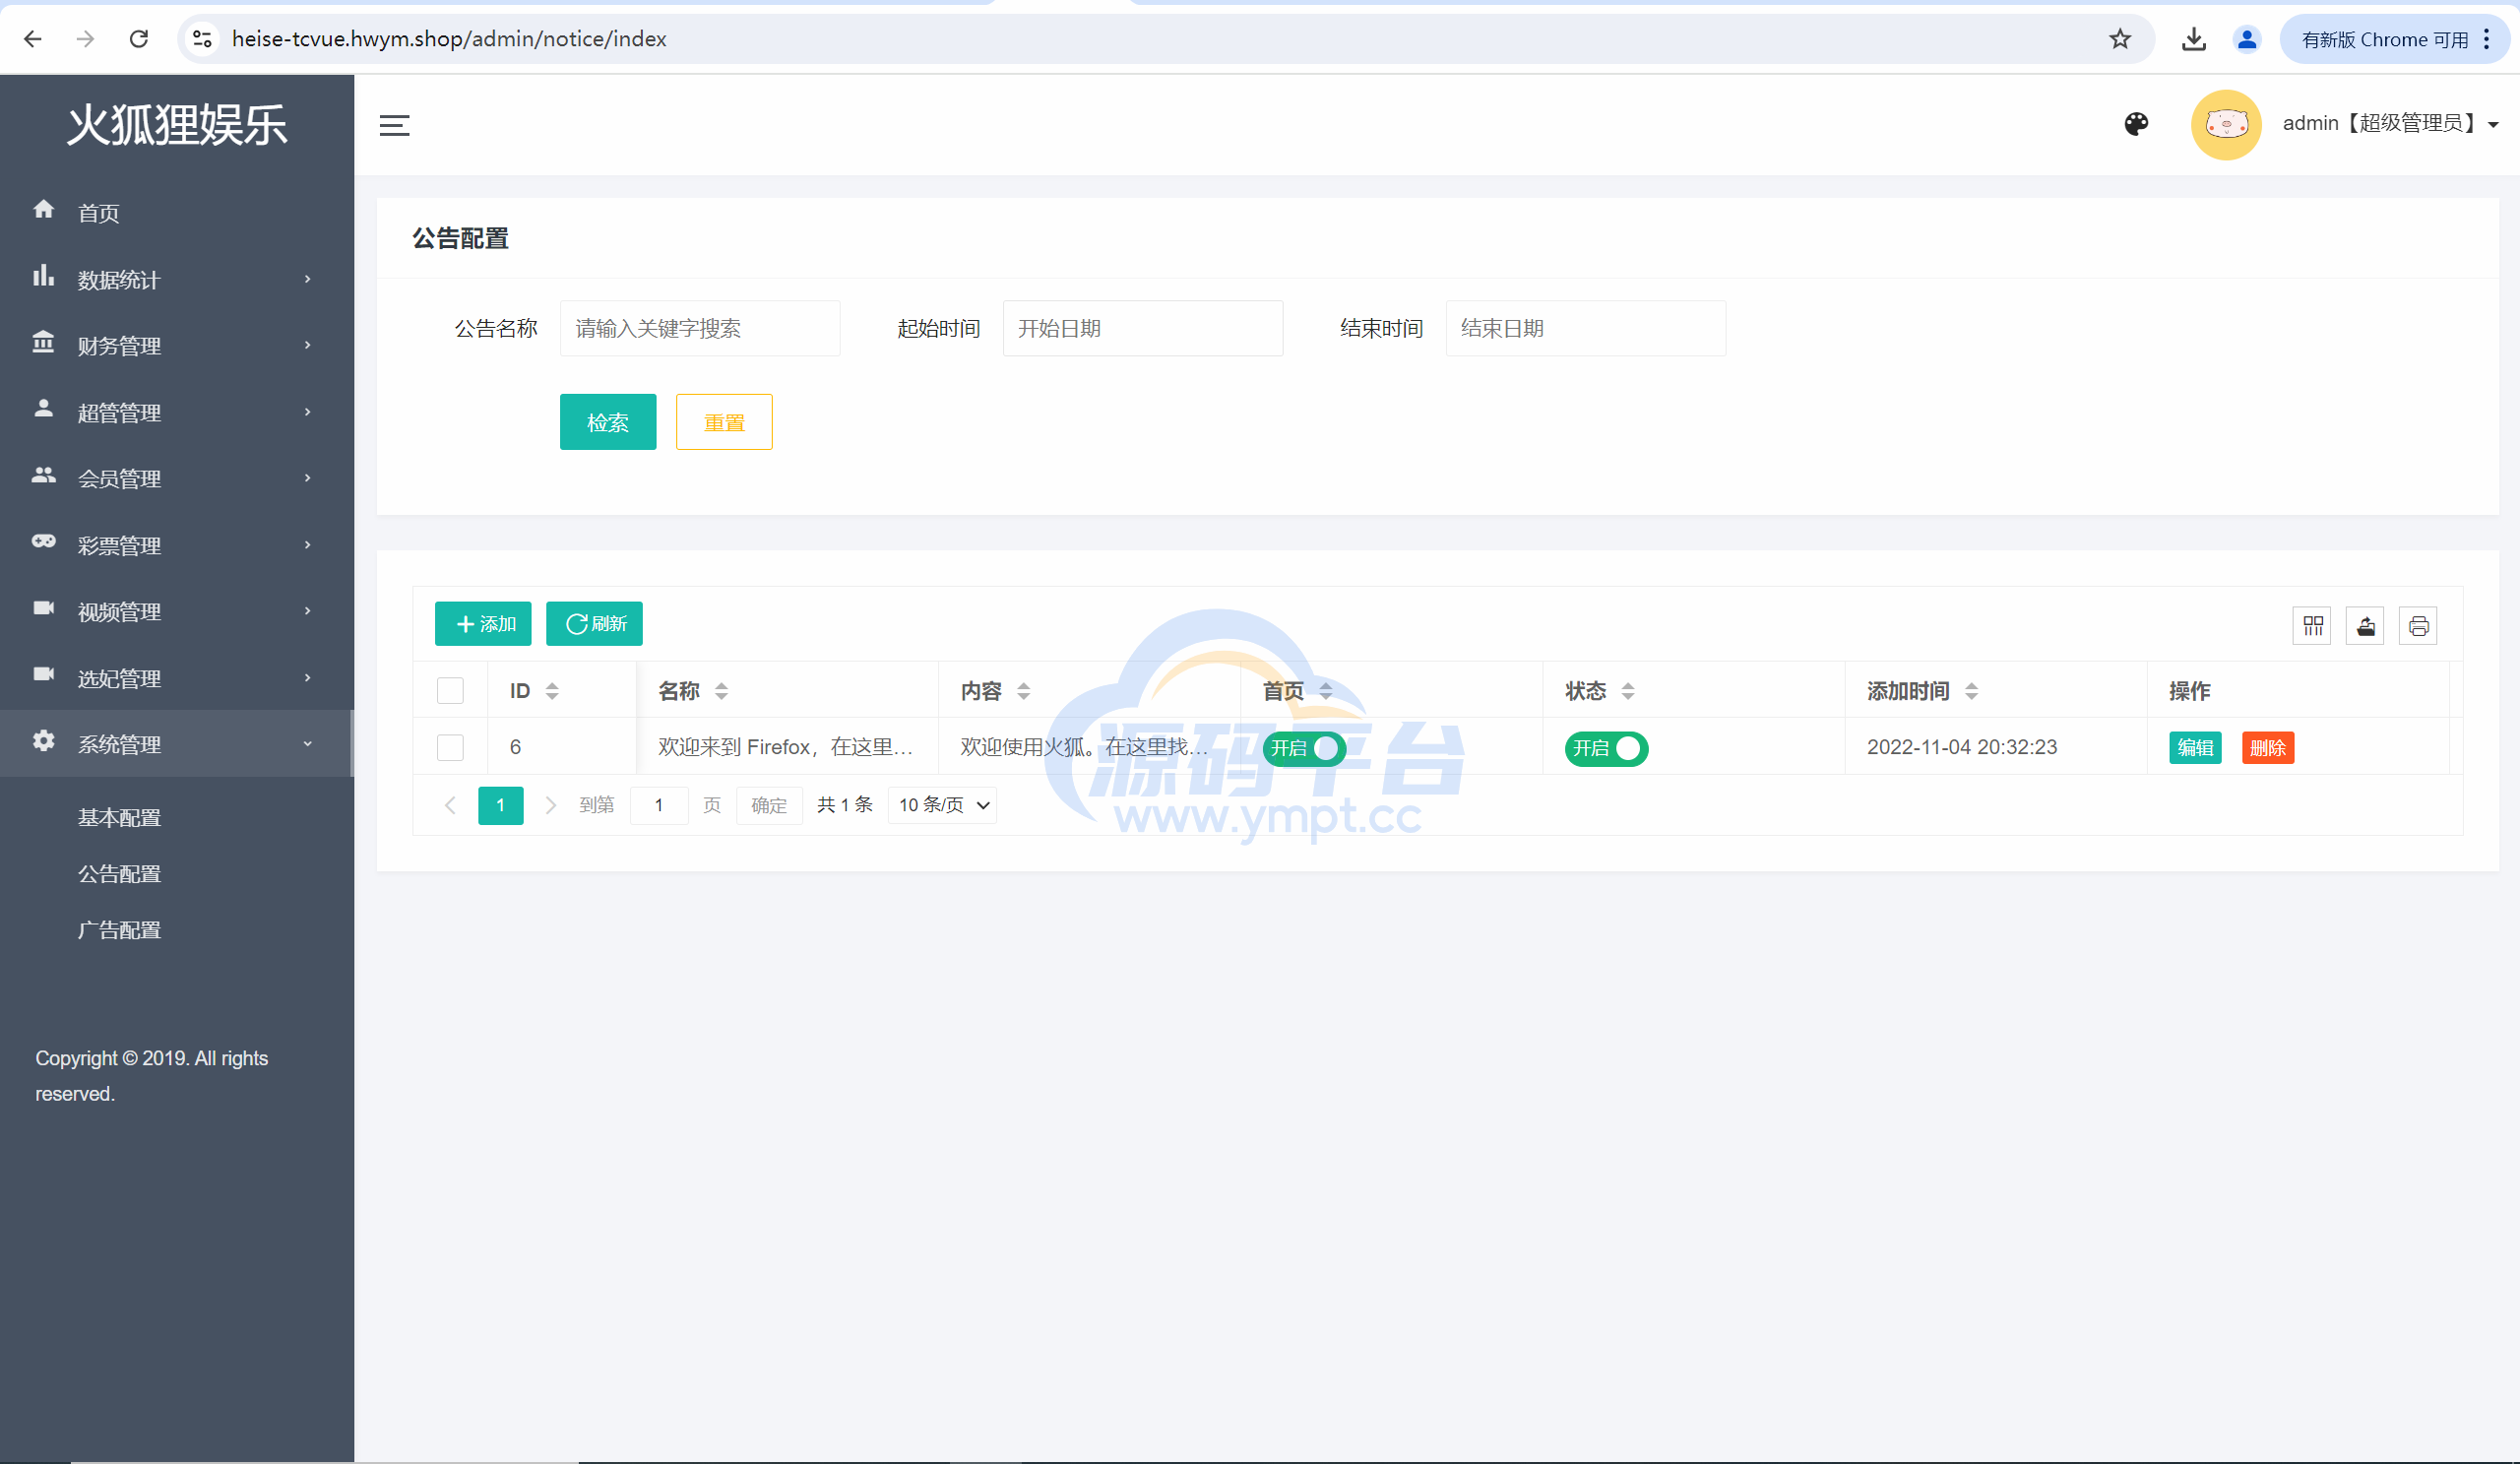Screen dimensions: 2520x1464
Task: Click the export table icon
Action: 2365,626
